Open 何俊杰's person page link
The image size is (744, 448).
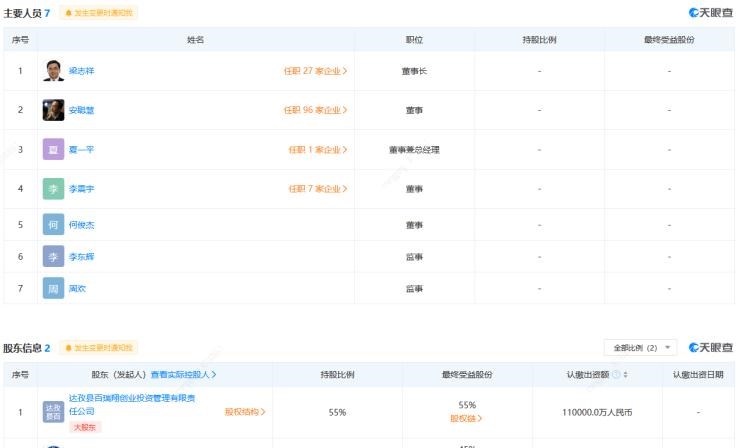click(x=82, y=225)
